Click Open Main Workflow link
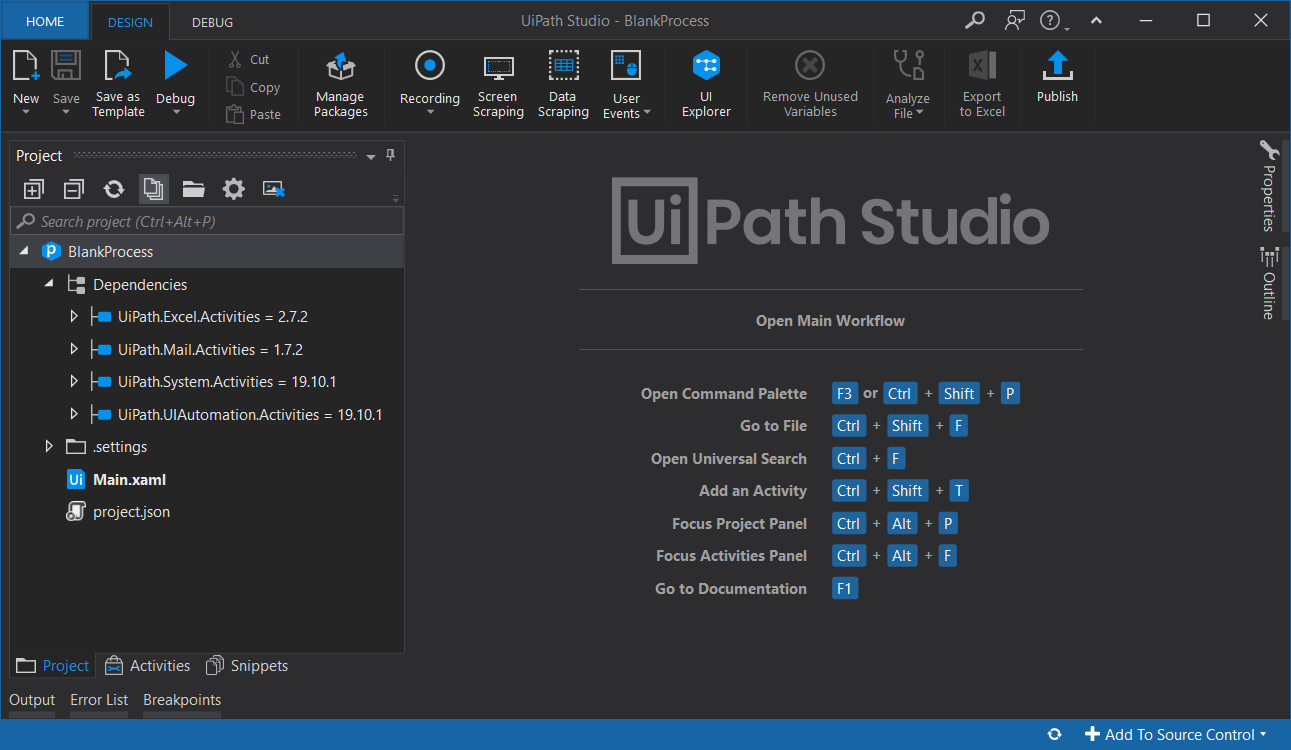 click(x=830, y=321)
